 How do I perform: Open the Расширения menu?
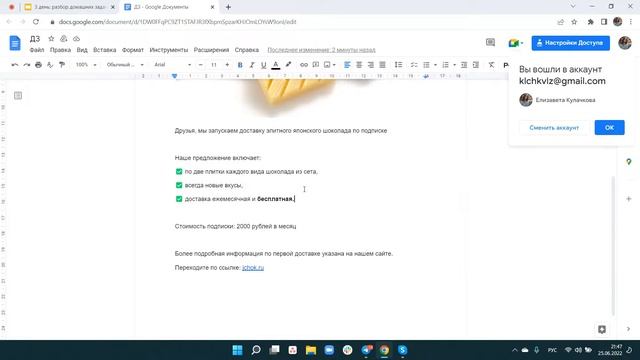point(211,50)
